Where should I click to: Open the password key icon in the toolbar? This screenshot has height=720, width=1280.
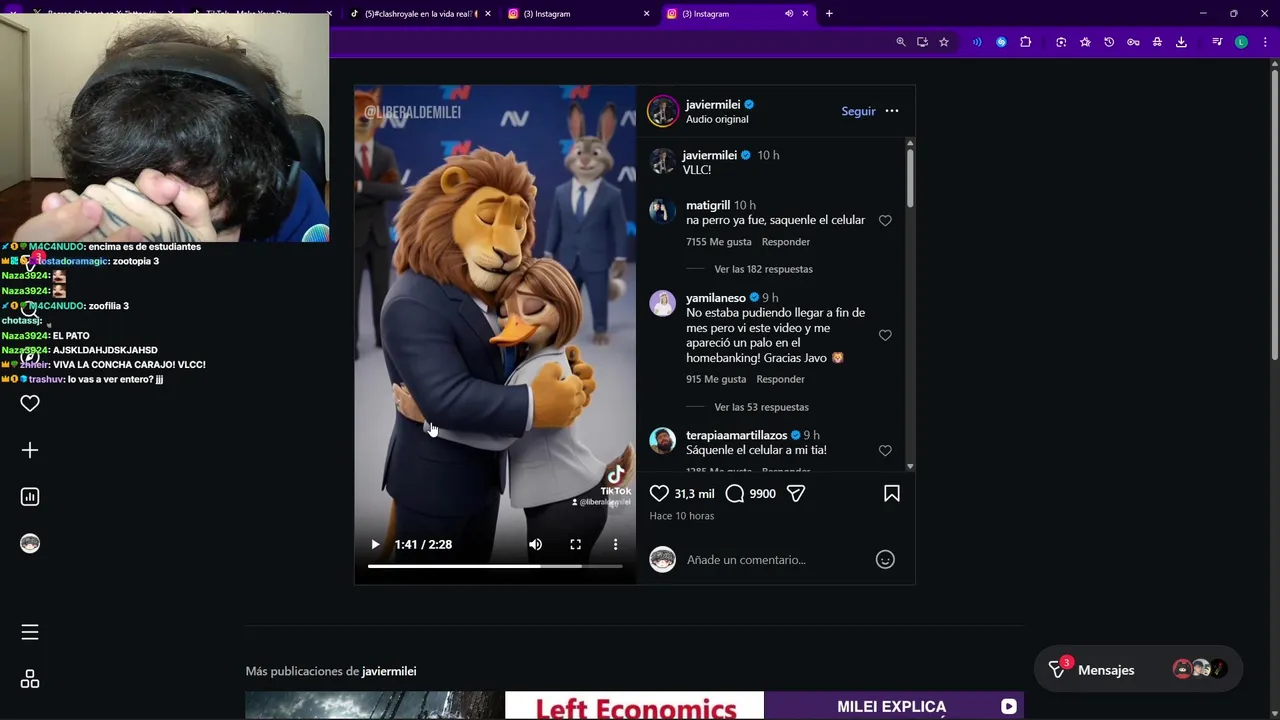coord(1133,42)
